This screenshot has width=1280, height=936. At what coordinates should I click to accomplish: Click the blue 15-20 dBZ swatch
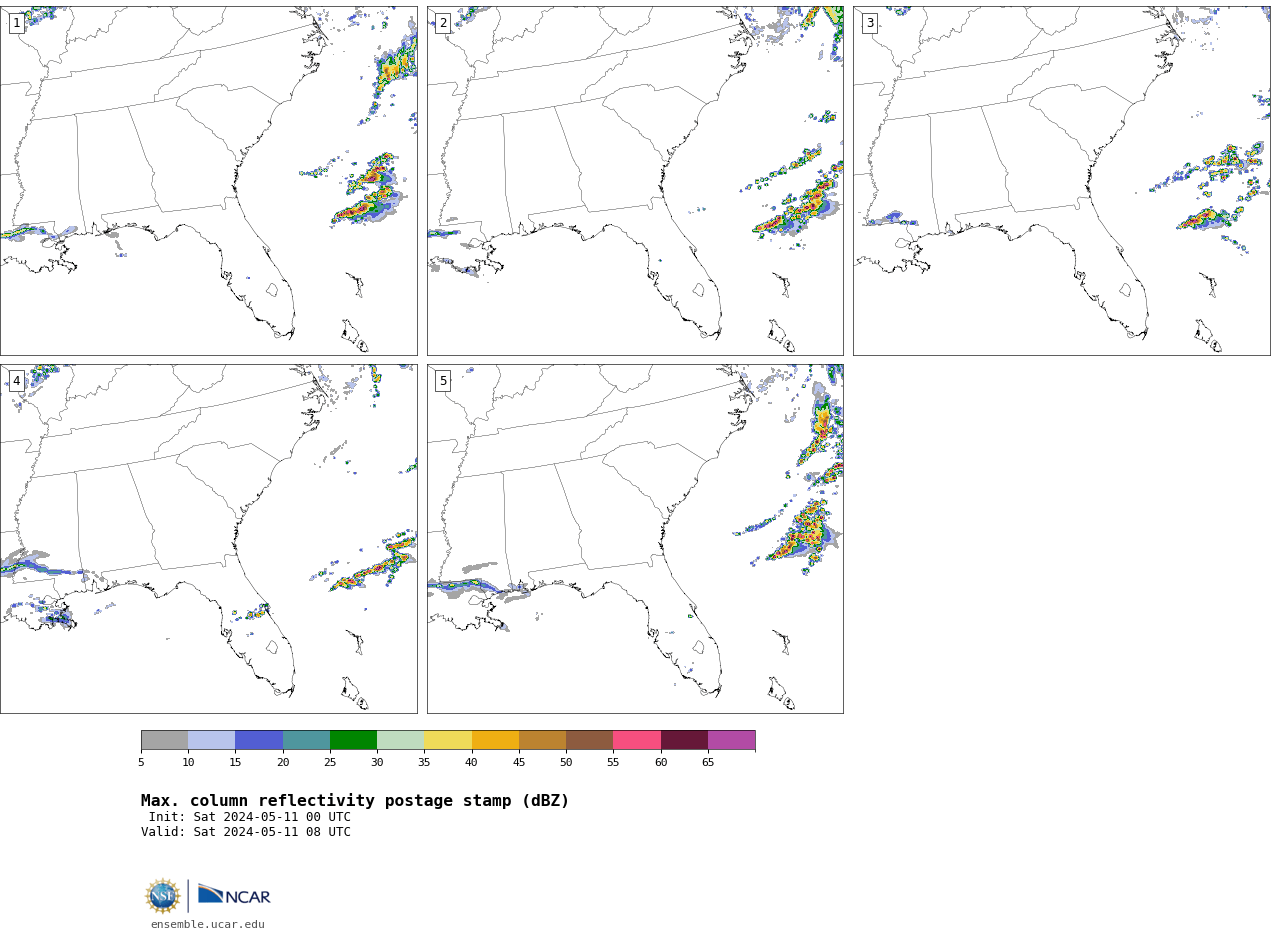click(x=259, y=740)
